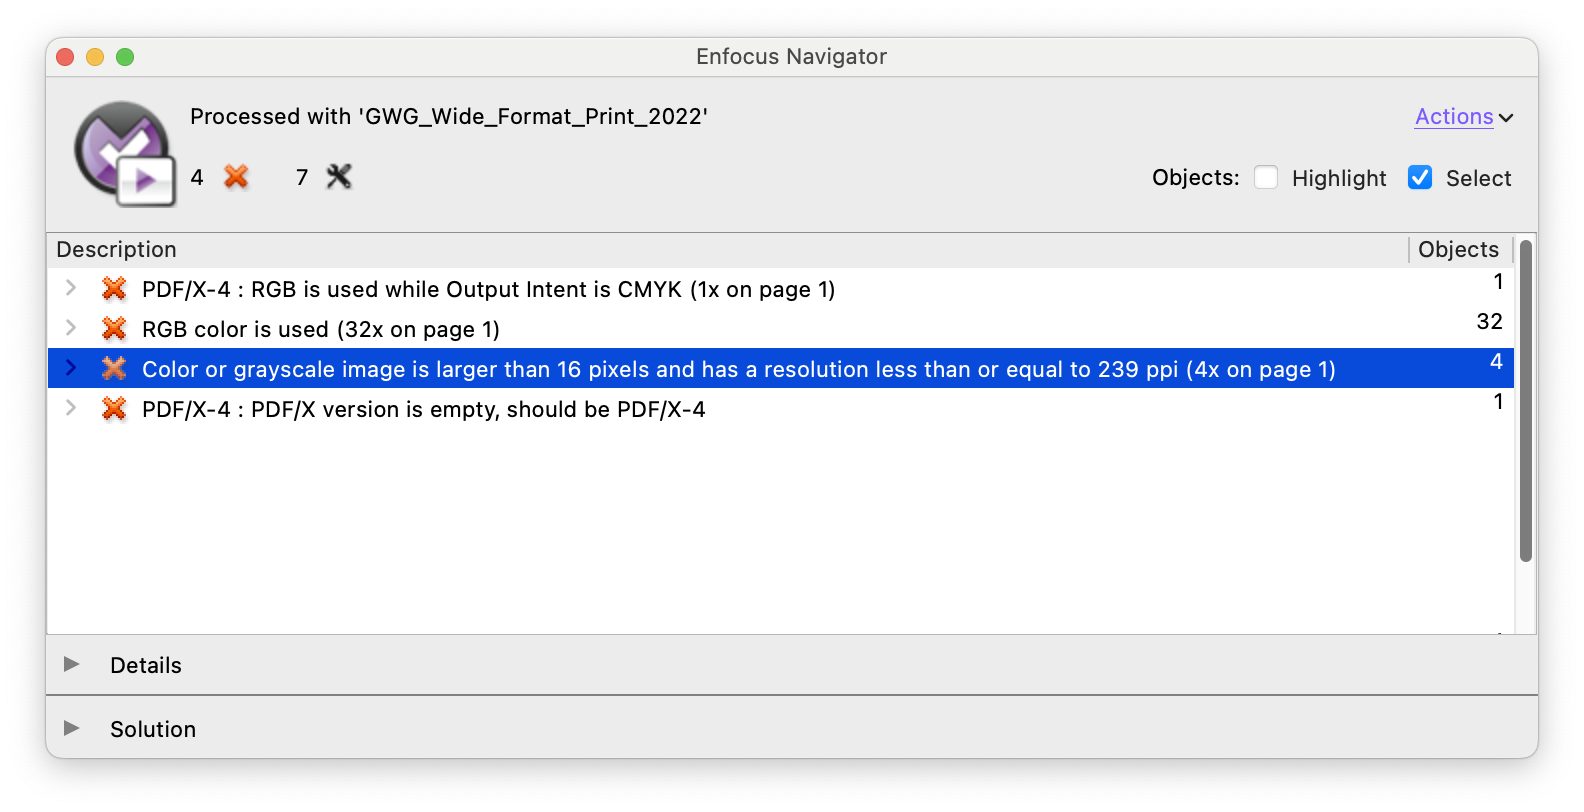1584x812 pixels.
Task: Open the Actions dropdown menu
Action: [x=1464, y=117]
